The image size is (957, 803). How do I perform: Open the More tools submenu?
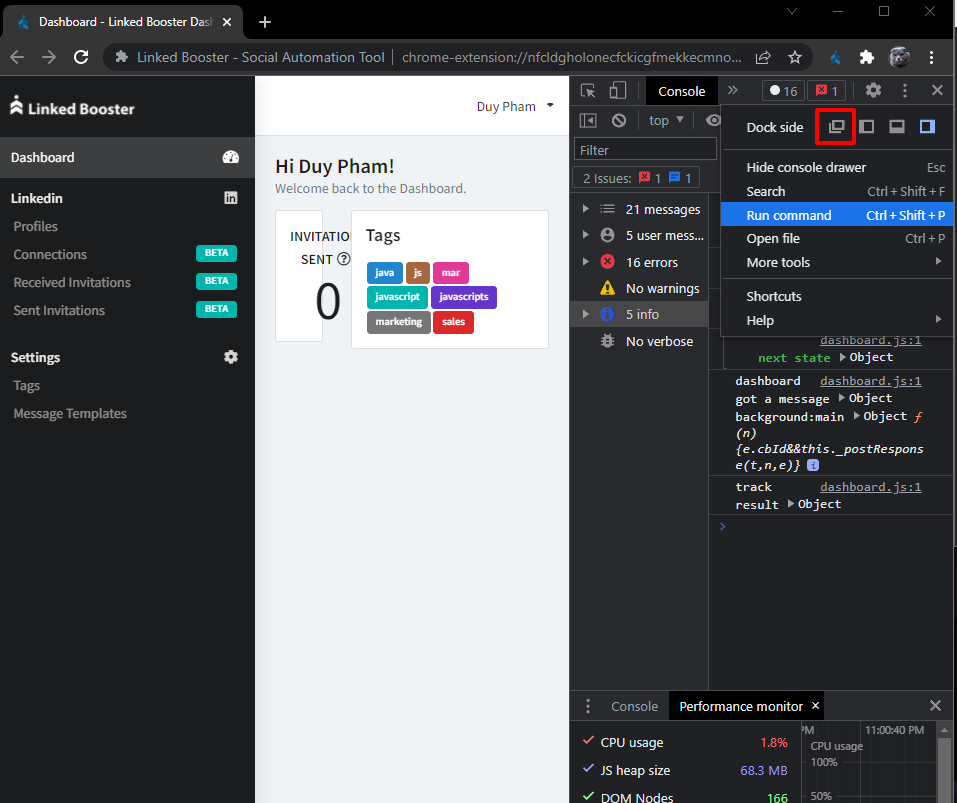(837, 262)
